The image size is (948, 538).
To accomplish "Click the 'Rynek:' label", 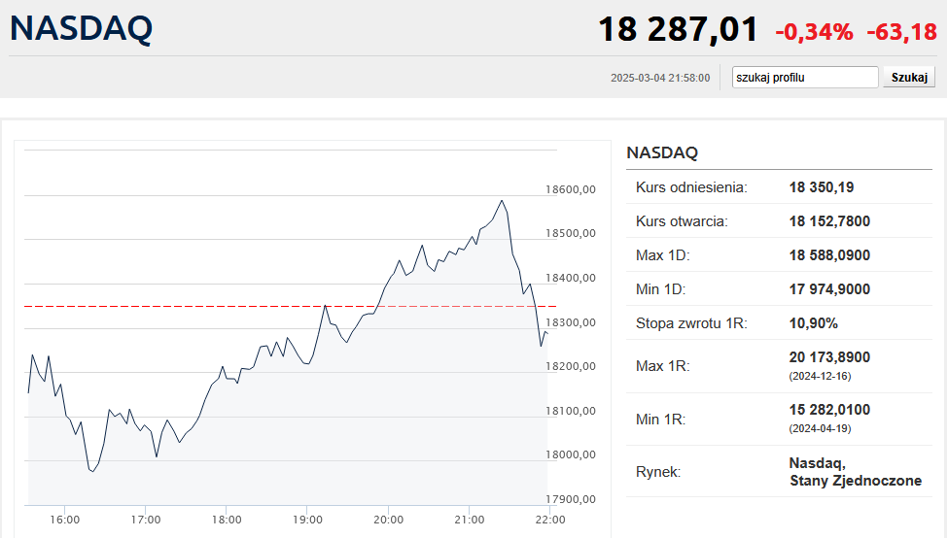I will (x=658, y=472).
